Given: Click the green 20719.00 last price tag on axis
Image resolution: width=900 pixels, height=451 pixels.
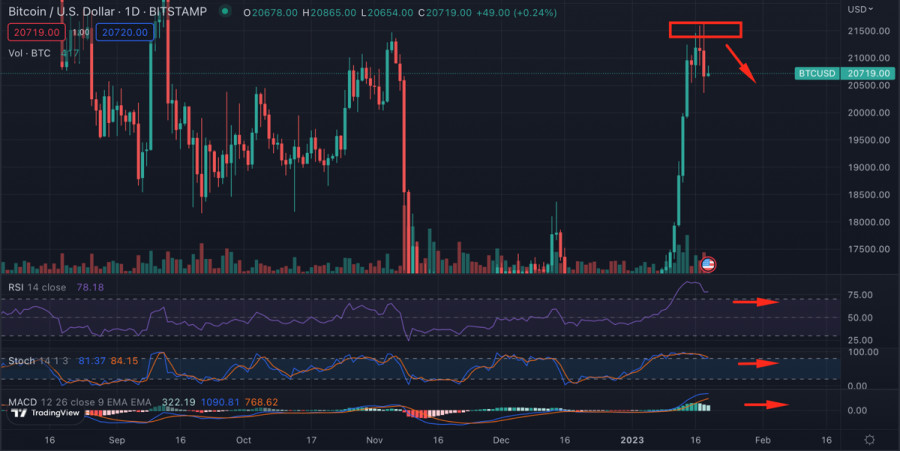Looking at the screenshot, I should pos(868,73).
